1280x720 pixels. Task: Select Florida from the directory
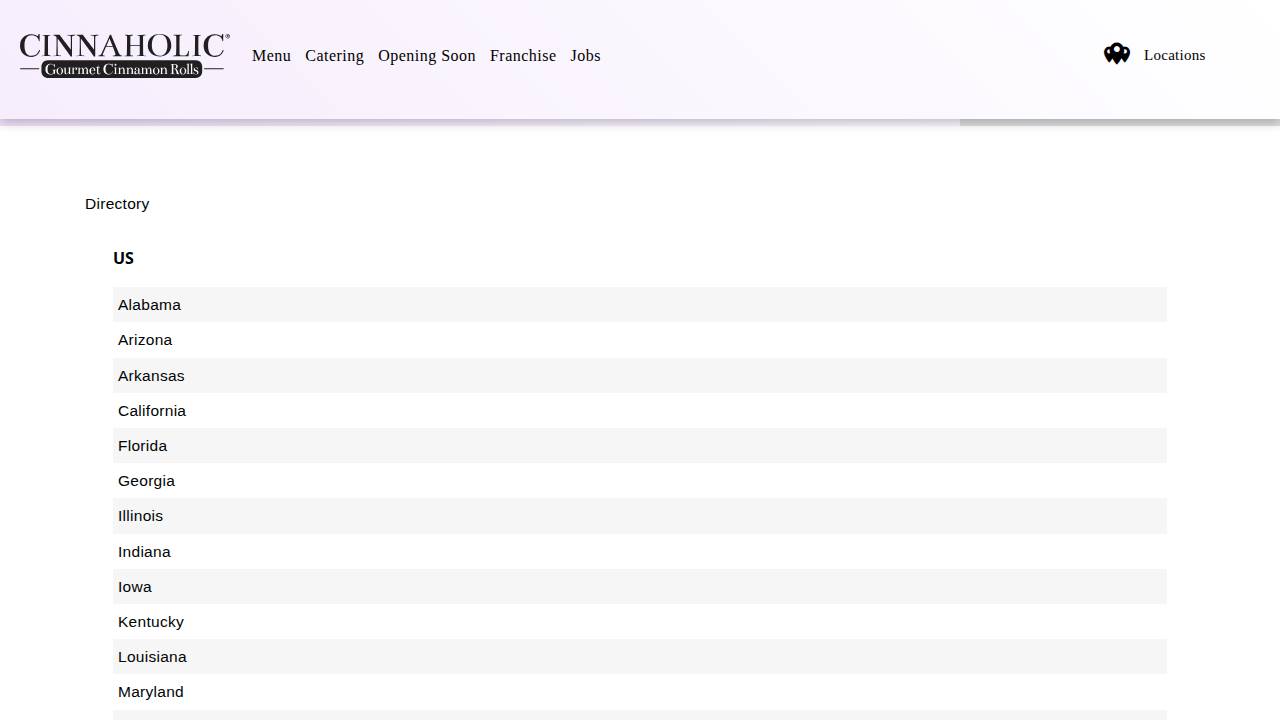[x=142, y=446]
